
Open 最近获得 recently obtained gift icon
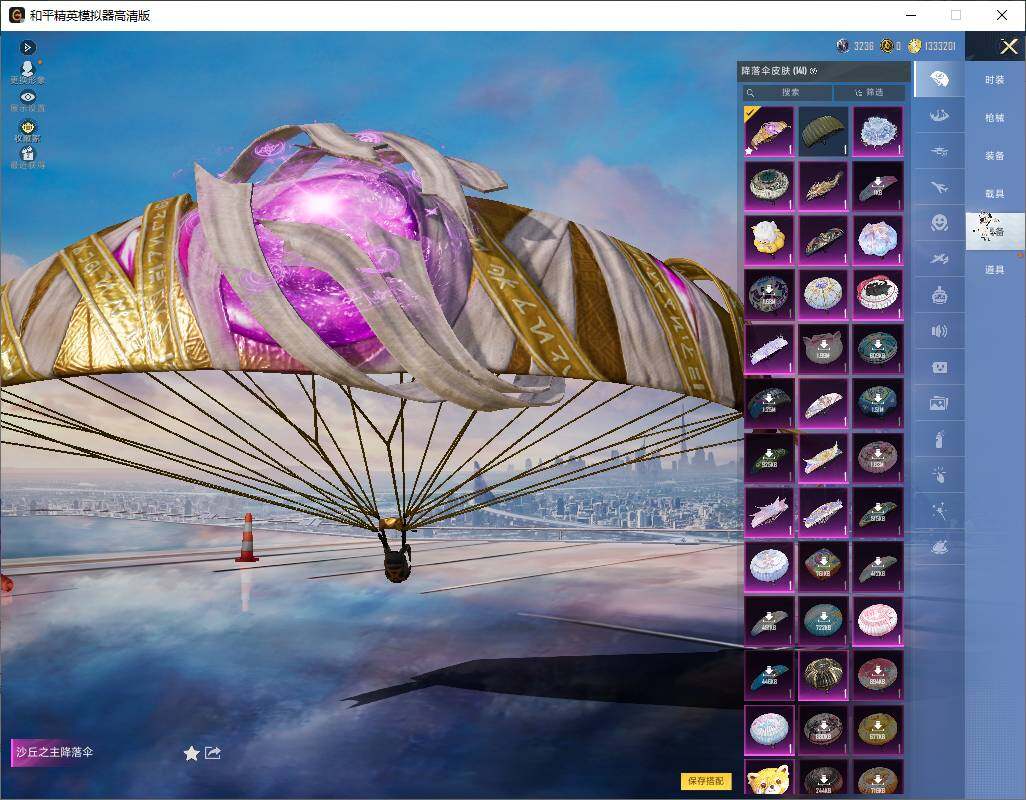pyautogui.click(x=27, y=158)
